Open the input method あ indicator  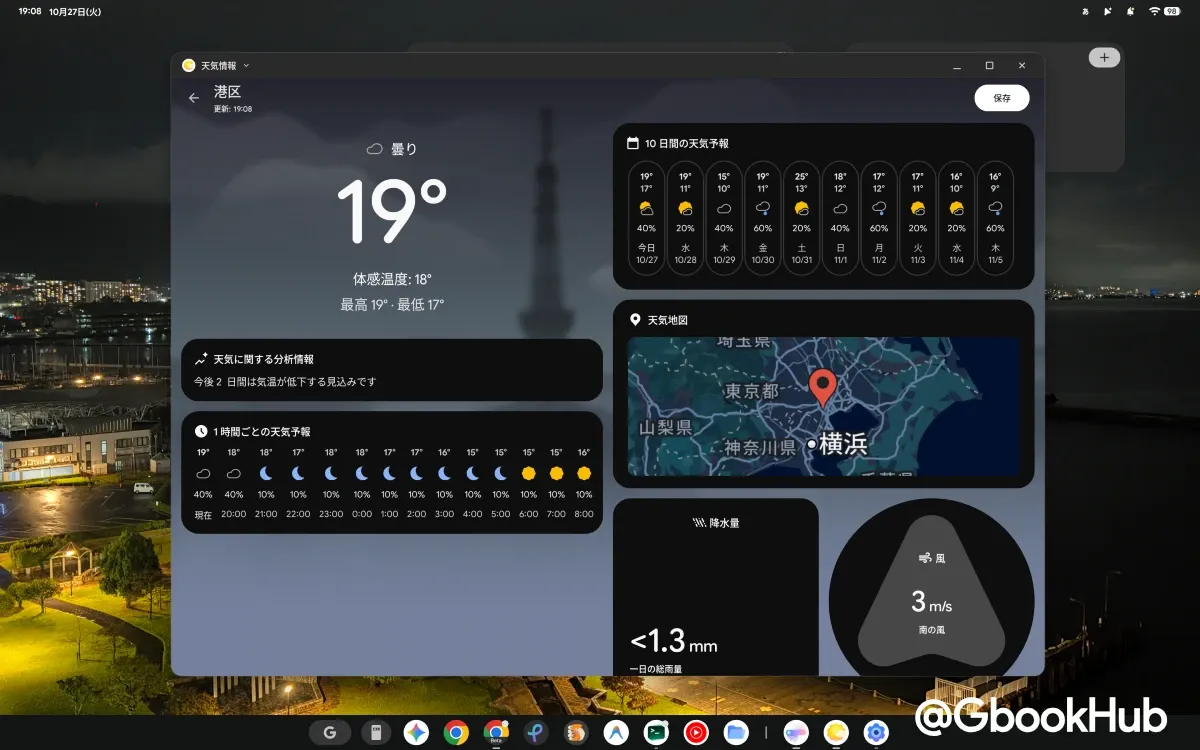point(1086,11)
